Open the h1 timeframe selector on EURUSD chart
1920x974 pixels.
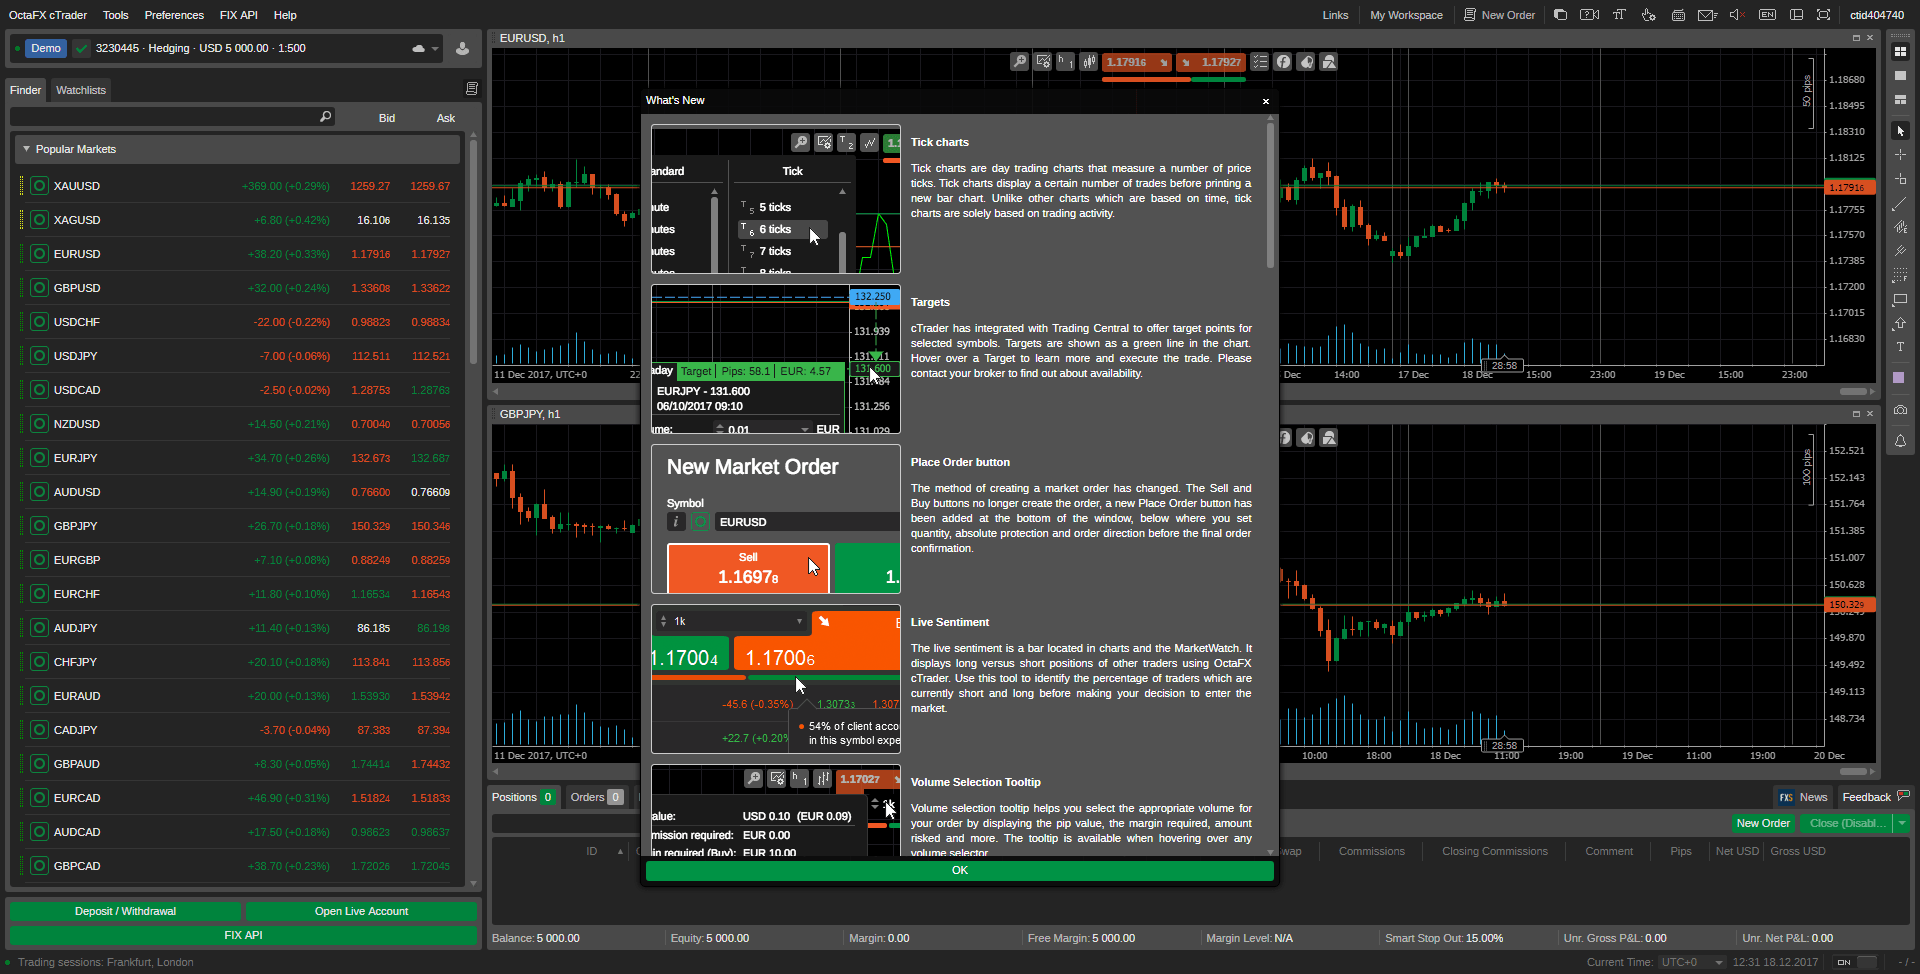point(1066,62)
